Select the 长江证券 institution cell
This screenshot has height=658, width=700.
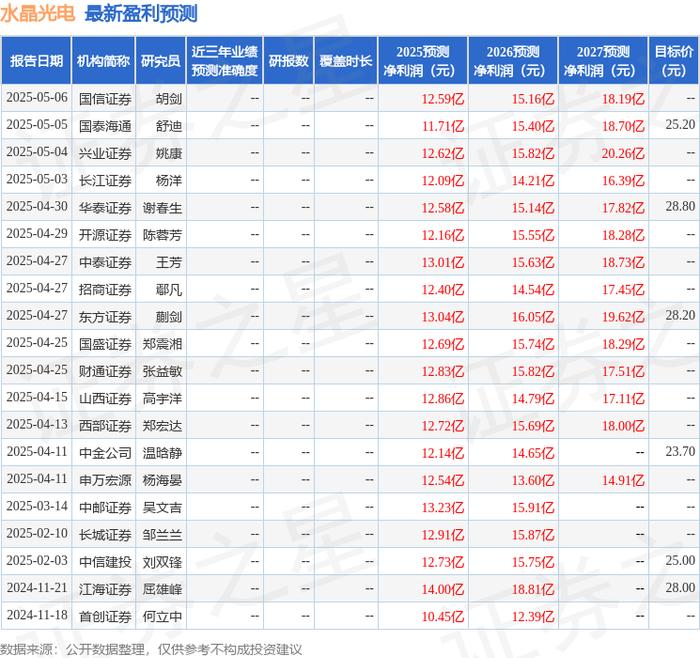click(105, 180)
